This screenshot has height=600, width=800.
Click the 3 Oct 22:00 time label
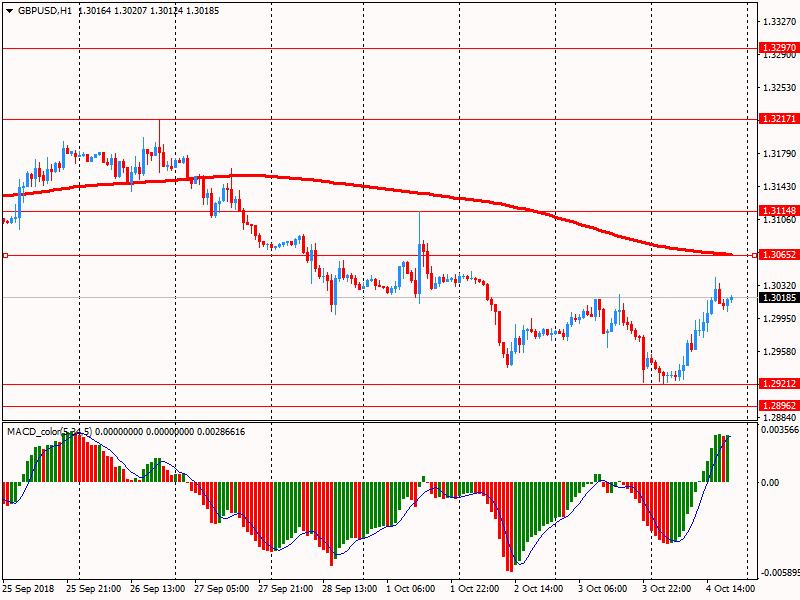coord(667,588)
